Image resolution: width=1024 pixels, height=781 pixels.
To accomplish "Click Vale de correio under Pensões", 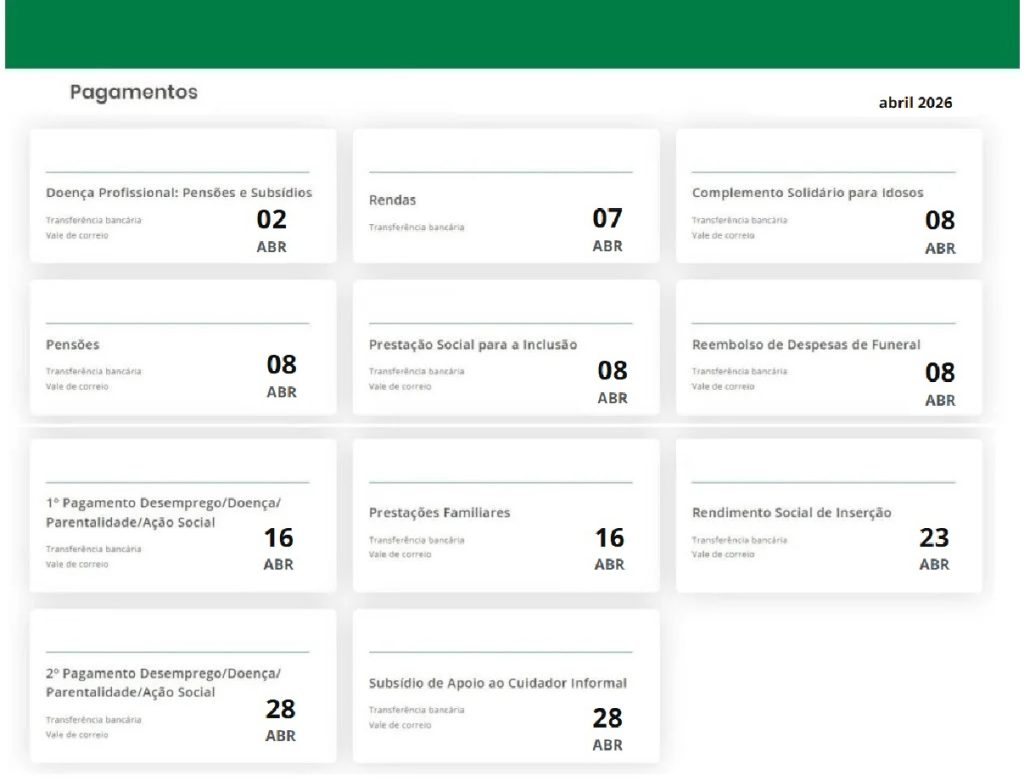I will 77,387.
